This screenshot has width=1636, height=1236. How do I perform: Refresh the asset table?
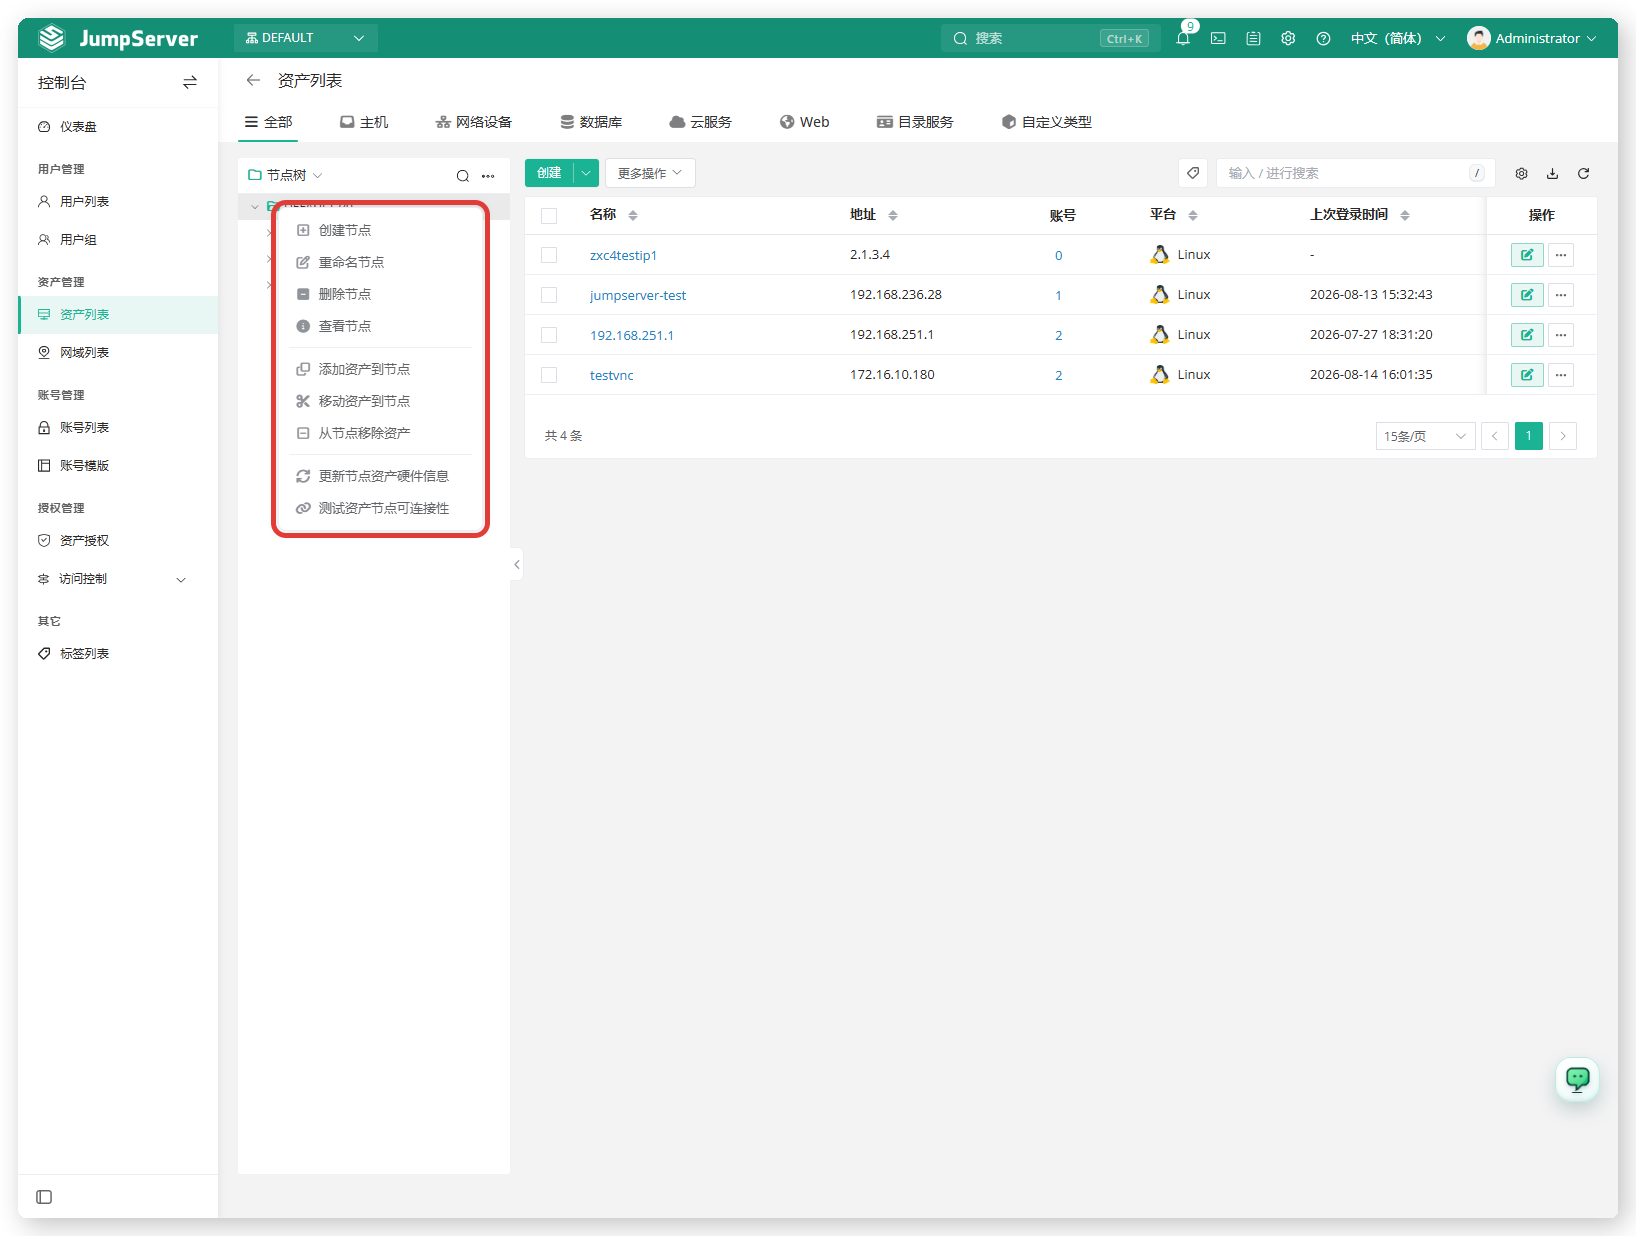[1583, 173]
